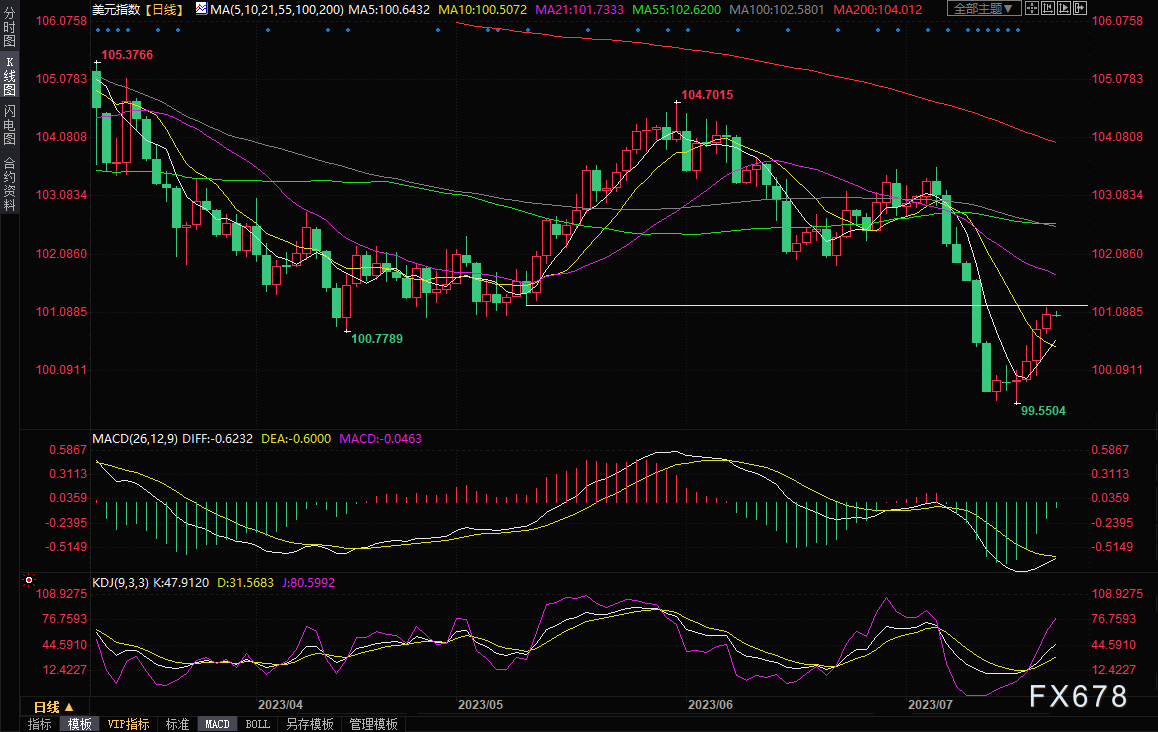Choose the MACD template

tap(217, 724)
